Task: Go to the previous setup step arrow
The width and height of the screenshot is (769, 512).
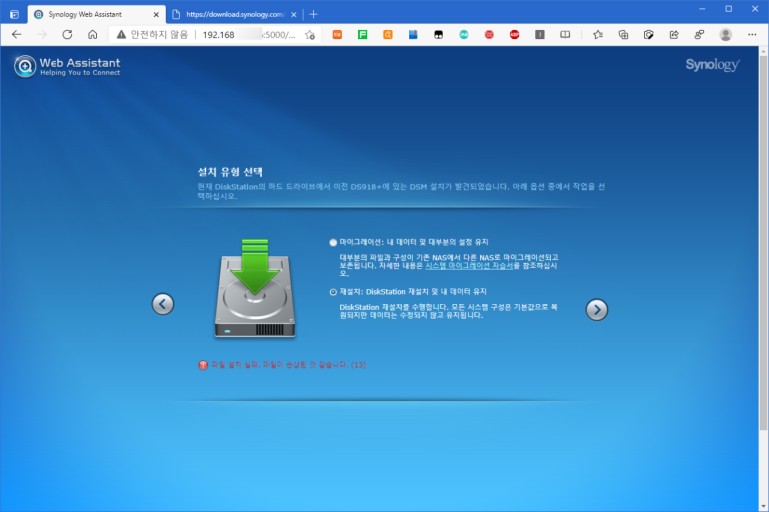Action: click(x=163, y=304)
